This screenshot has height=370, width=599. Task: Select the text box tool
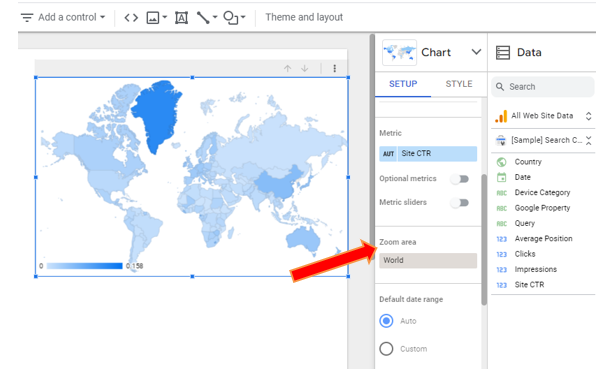181,18
